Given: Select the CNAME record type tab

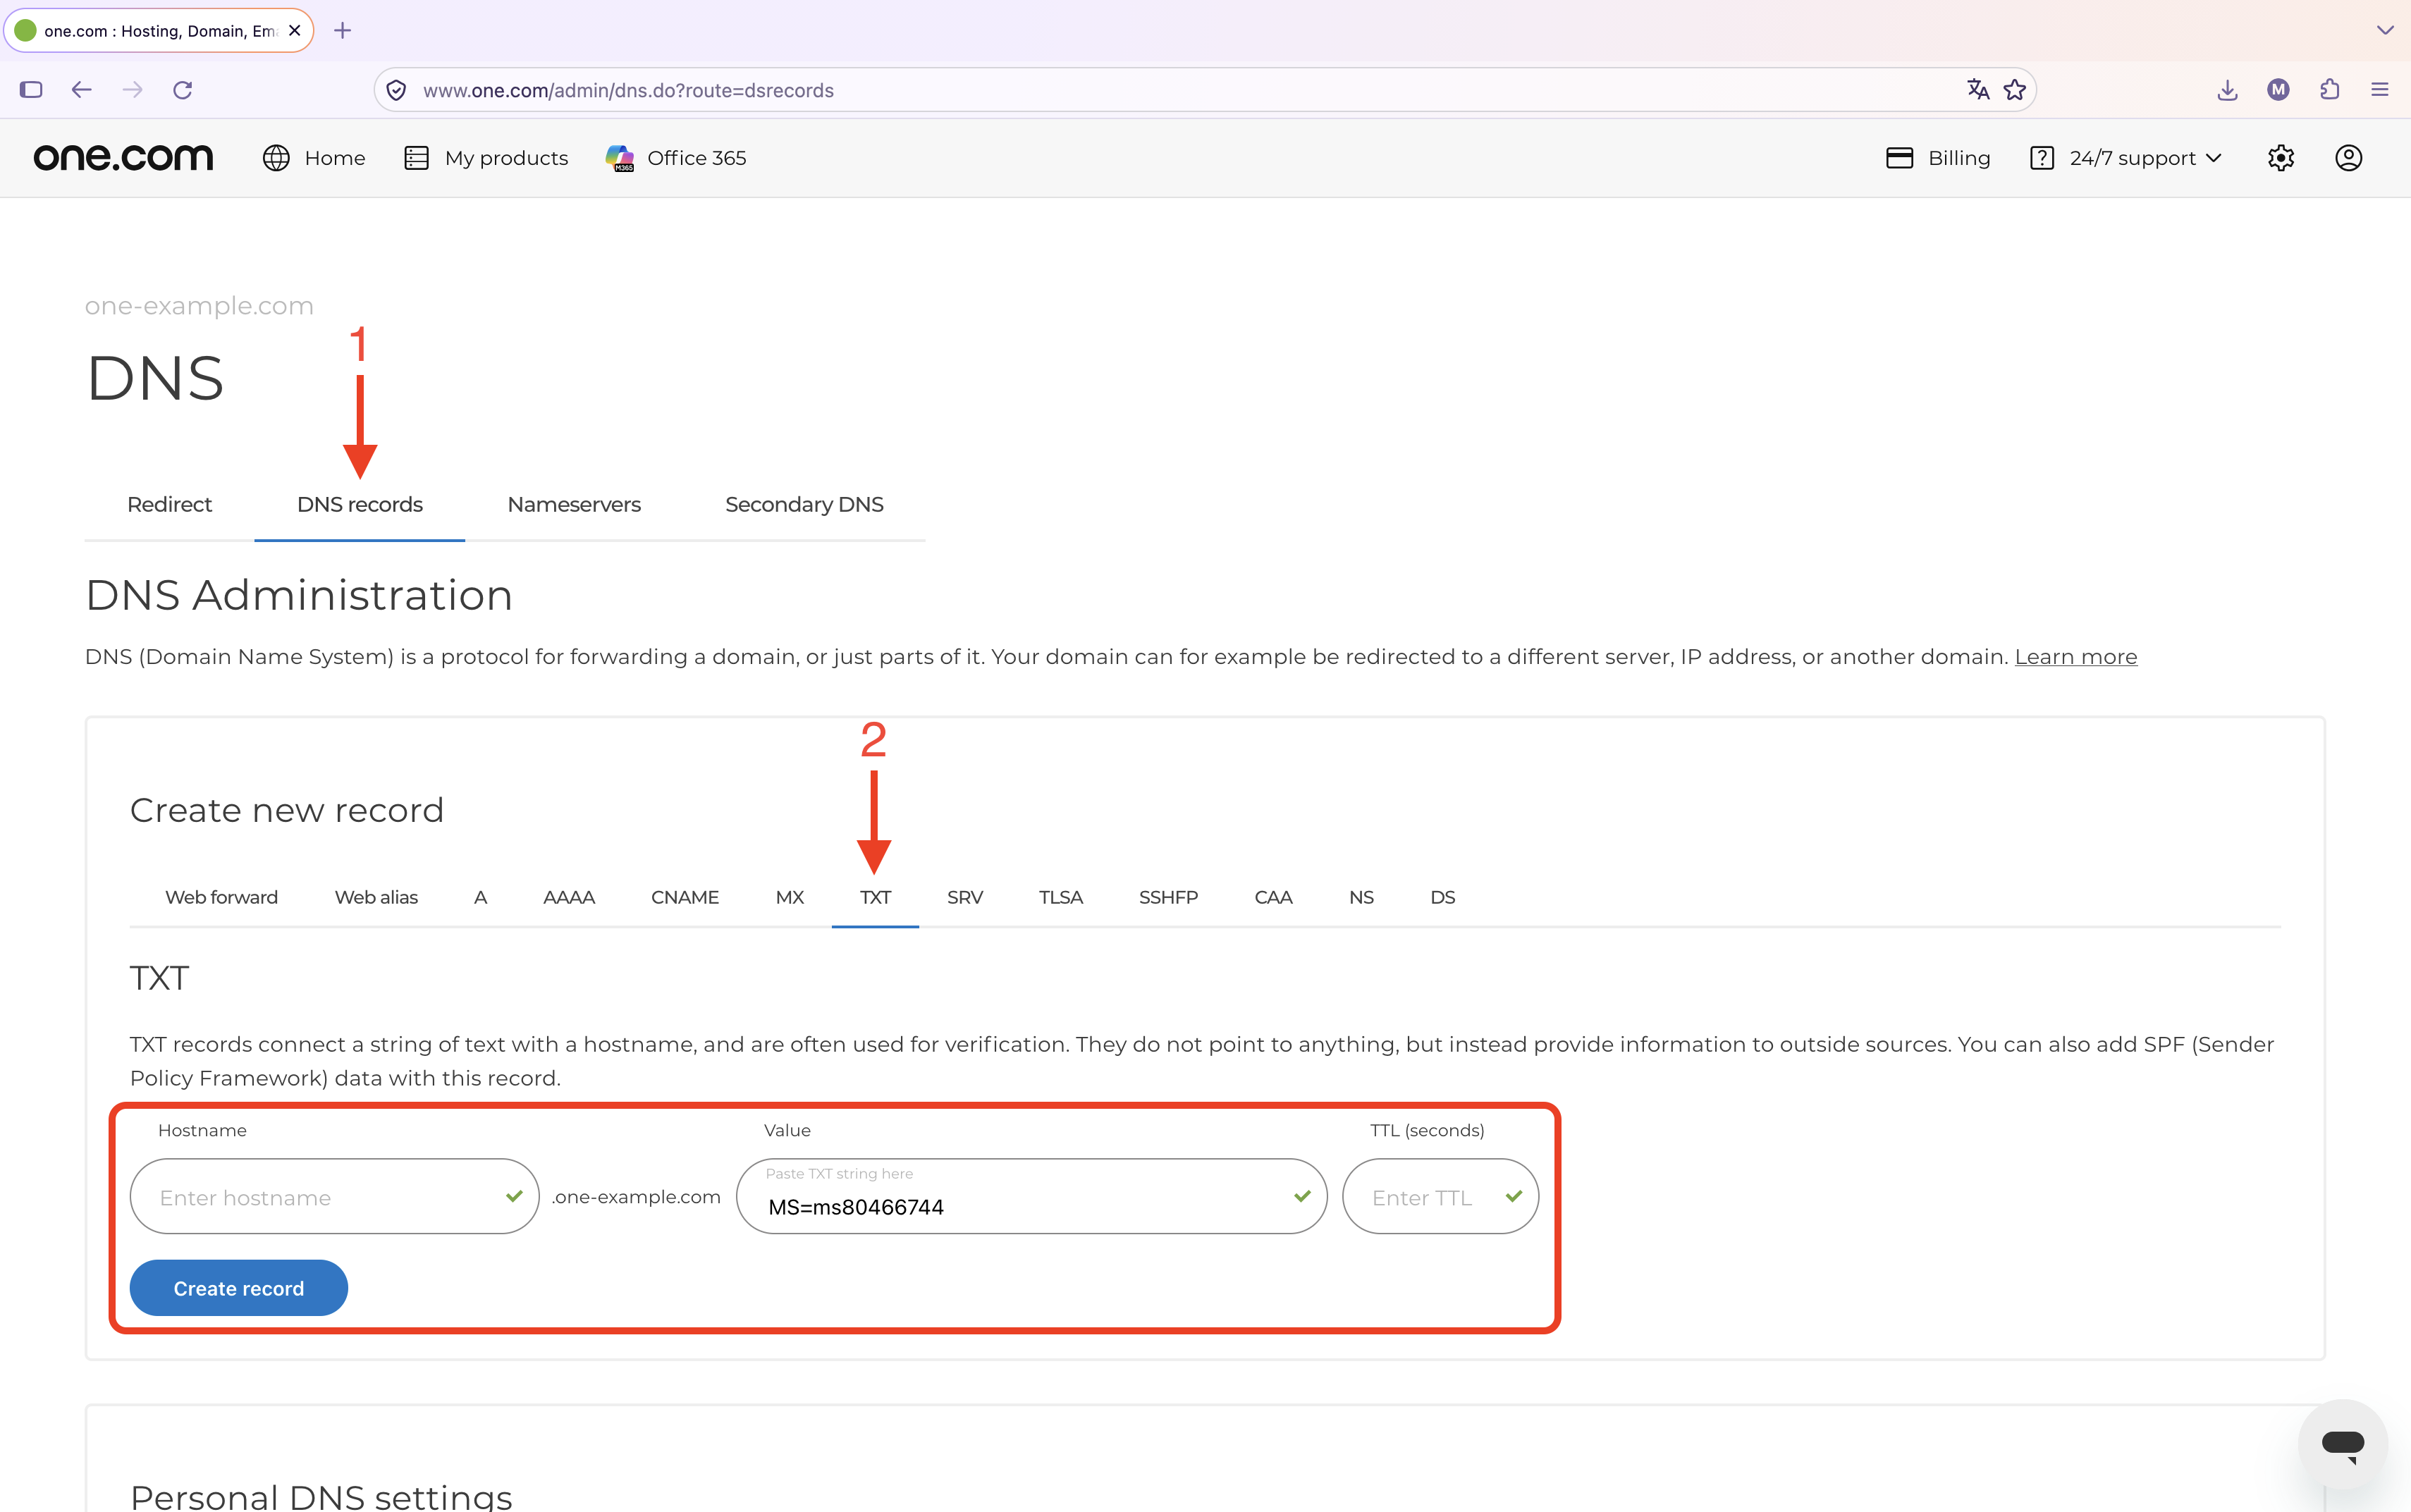Looking at the screenshot, I should click(685, 898).
